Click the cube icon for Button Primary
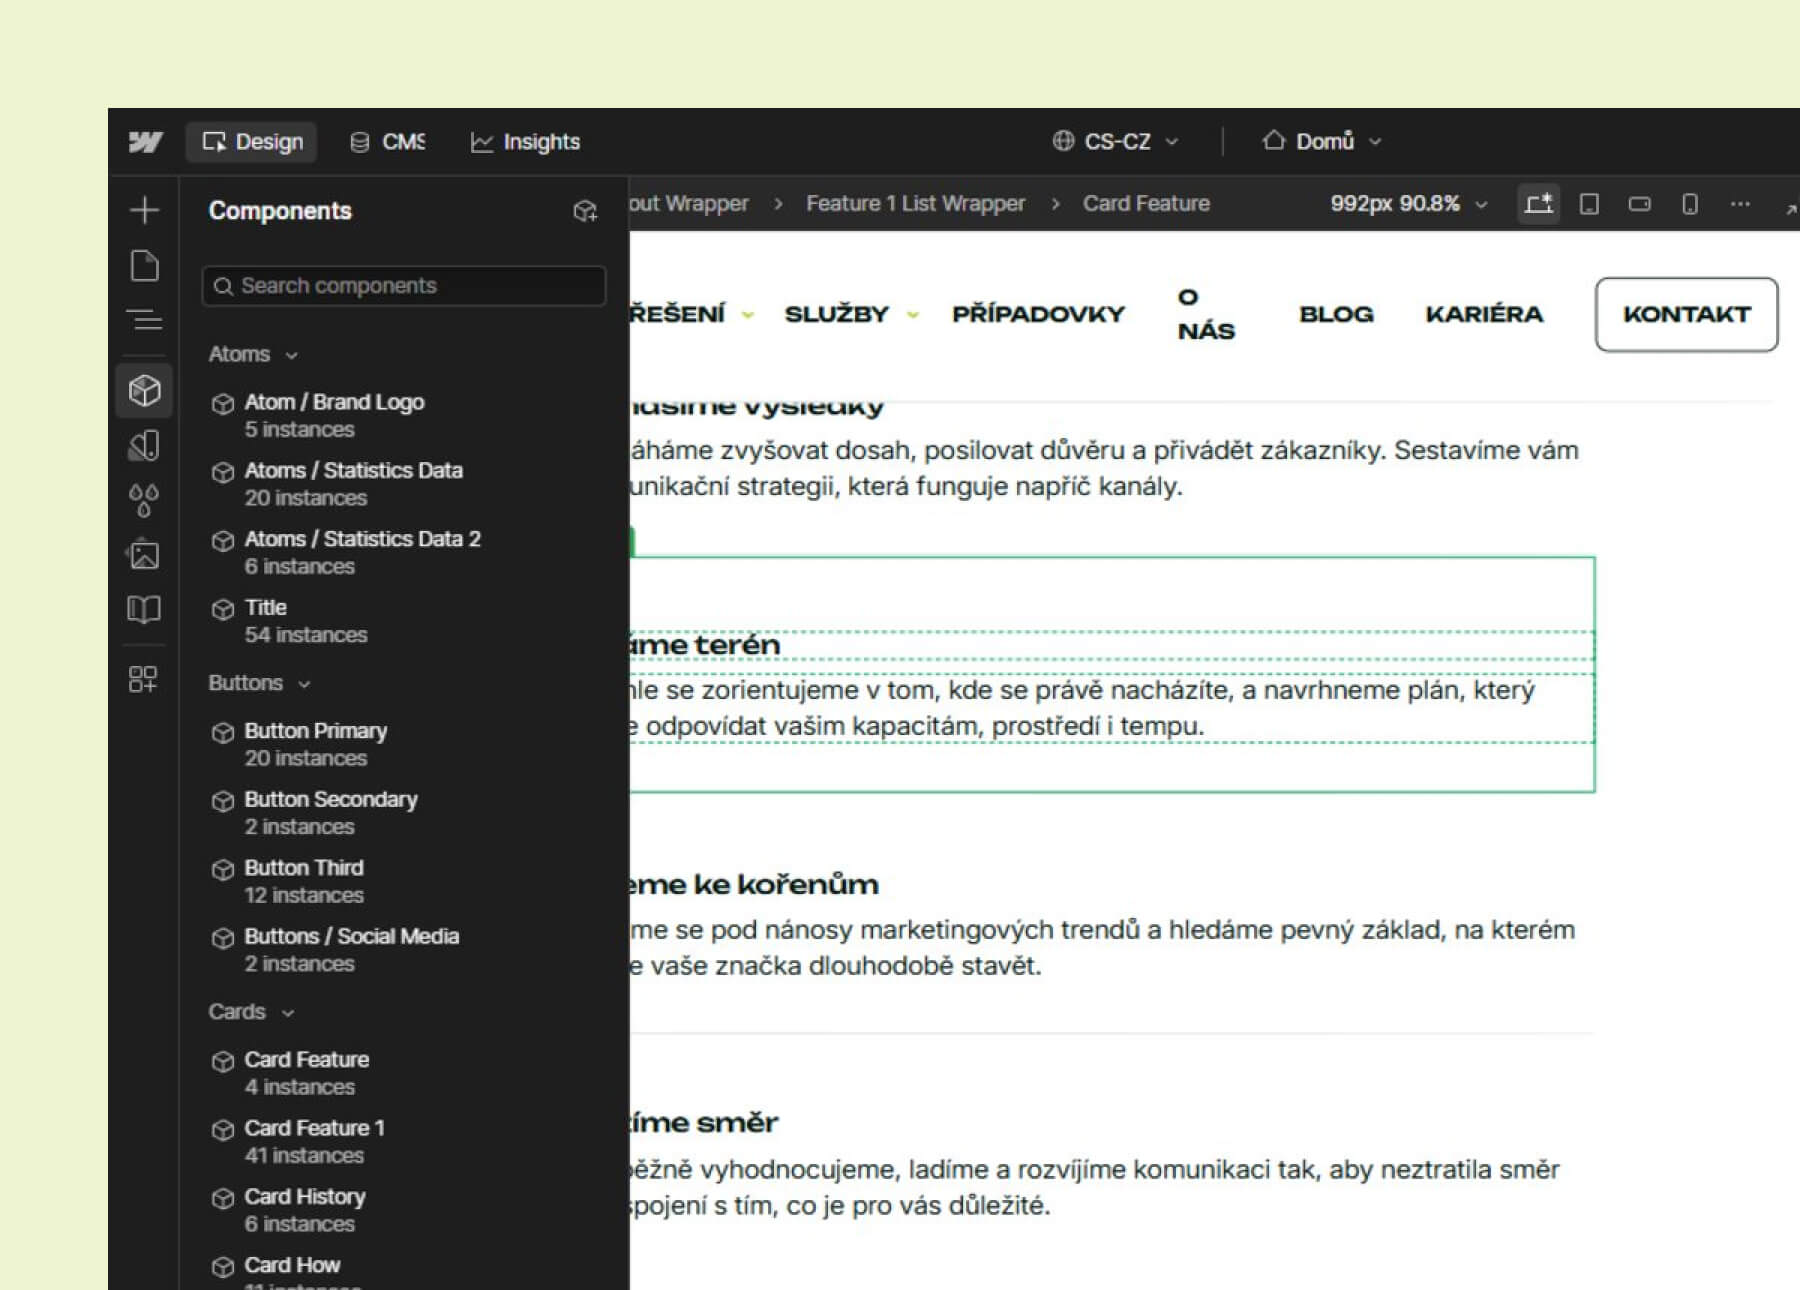The width and height of the screenshot is (1800, 1290). click(x=222, y=733)
